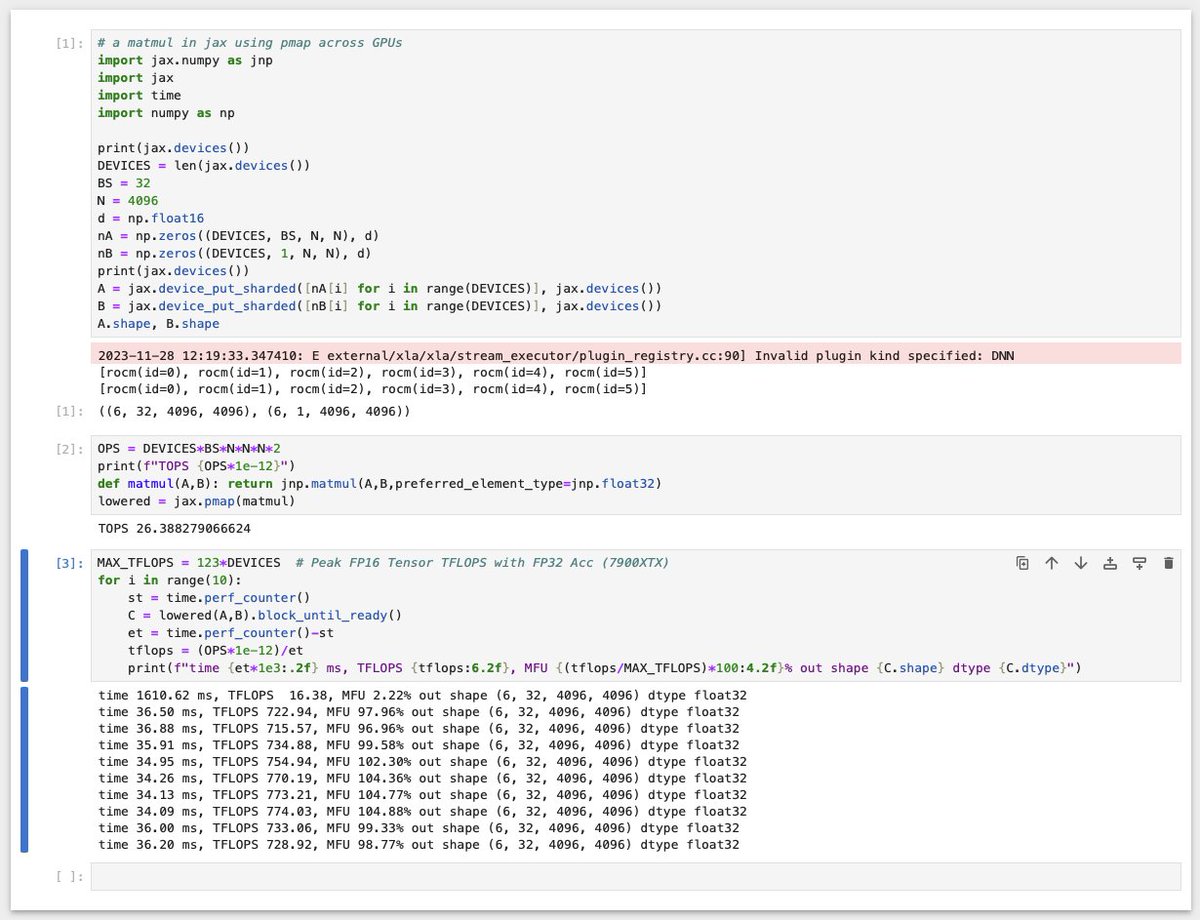Collapse cell 3 input via blue bar
Viewport: 1200px width, 920px height.
[25, 615]
